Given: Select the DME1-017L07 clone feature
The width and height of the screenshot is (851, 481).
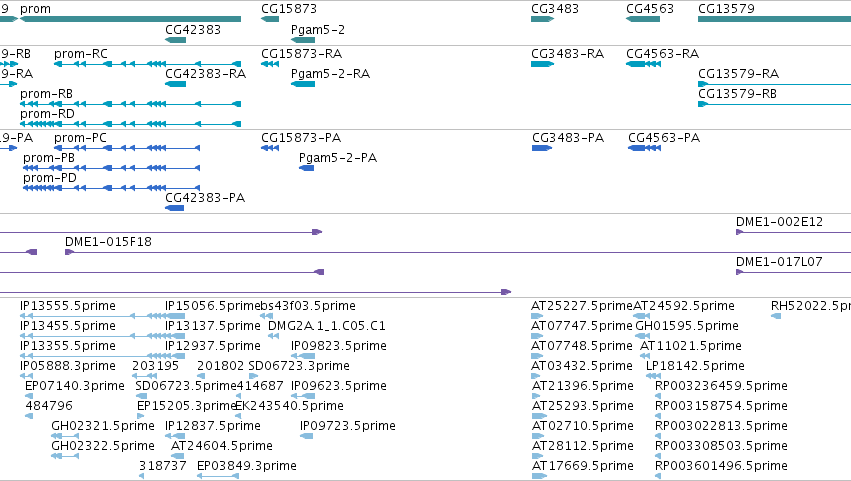Looking at the screenshot, I should coord(793,272).
